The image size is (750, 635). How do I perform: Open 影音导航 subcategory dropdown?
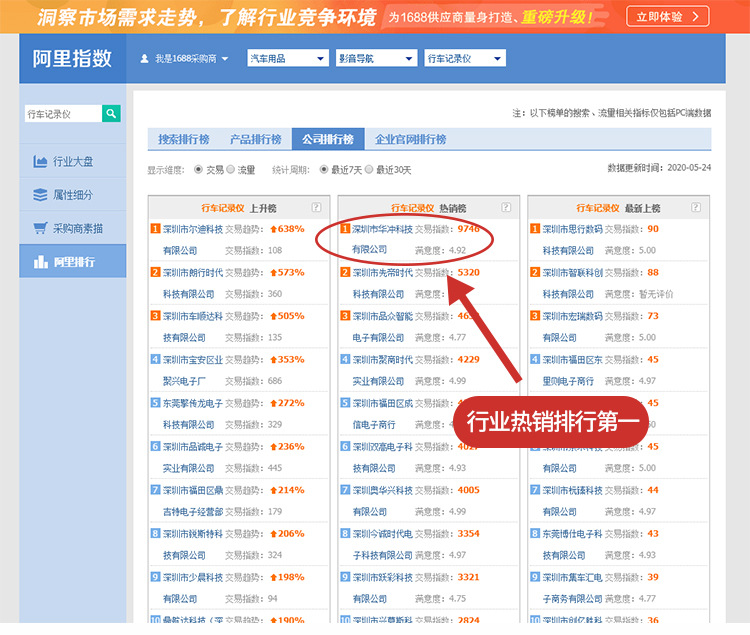click(376, 58)
